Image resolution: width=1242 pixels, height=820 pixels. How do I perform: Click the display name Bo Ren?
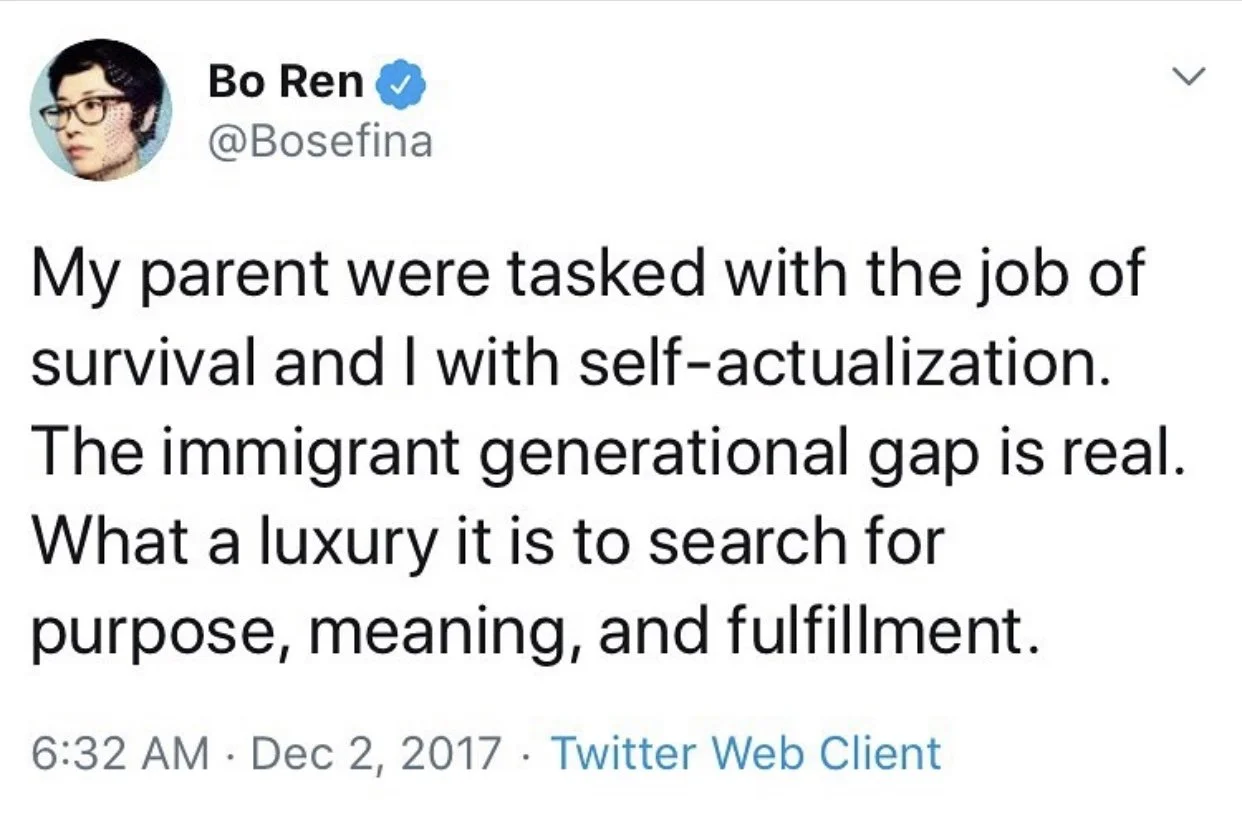click(x=286, y=84)
